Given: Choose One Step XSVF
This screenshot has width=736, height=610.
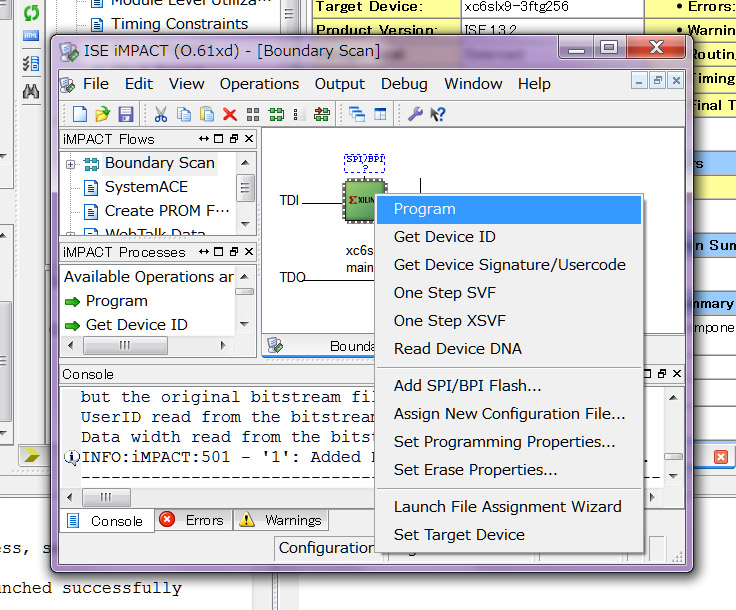Looking at the screenshot, I should 509,321.
